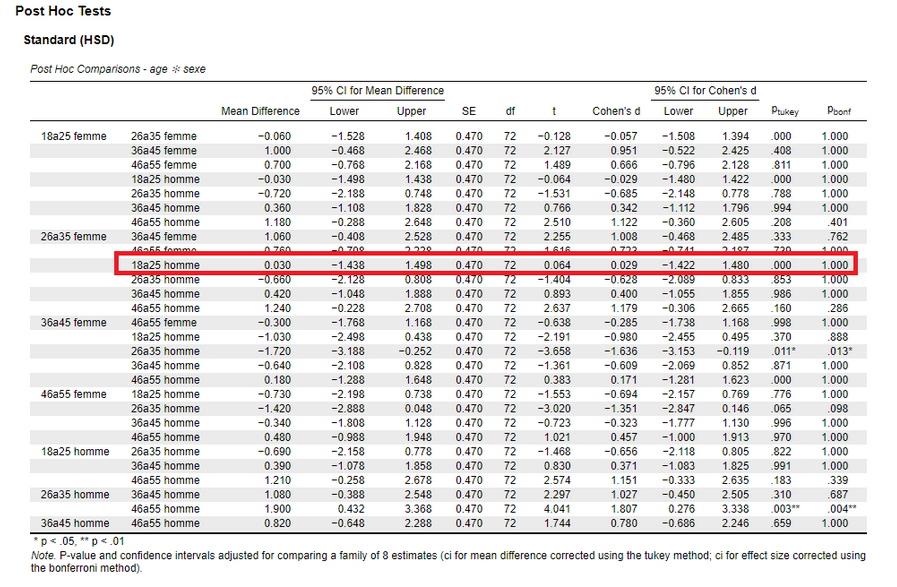This screenshot has width=897, height=587.
Task: Select the 95% CI for Mean Difference header
Action: (x=377, y=91)
